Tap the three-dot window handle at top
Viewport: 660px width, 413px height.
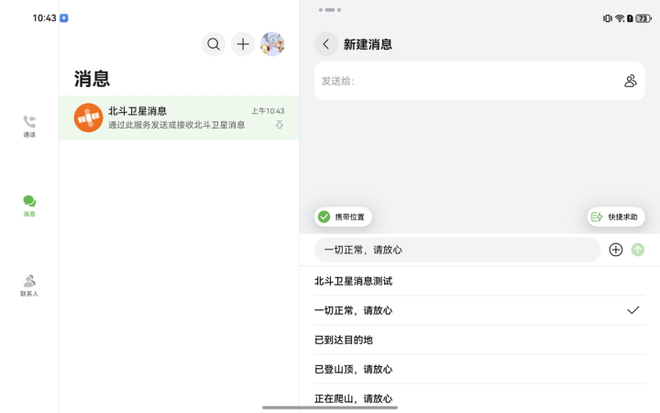pyautogui.click(x=330, y=10)
